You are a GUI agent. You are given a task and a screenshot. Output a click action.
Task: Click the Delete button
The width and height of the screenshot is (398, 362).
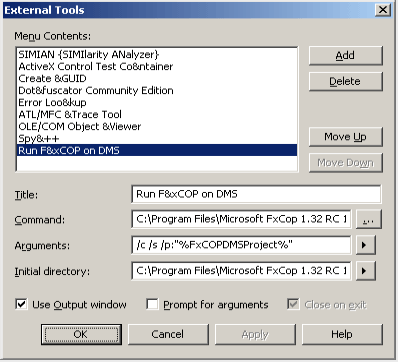pyautogui.click(x=345, y=81)
